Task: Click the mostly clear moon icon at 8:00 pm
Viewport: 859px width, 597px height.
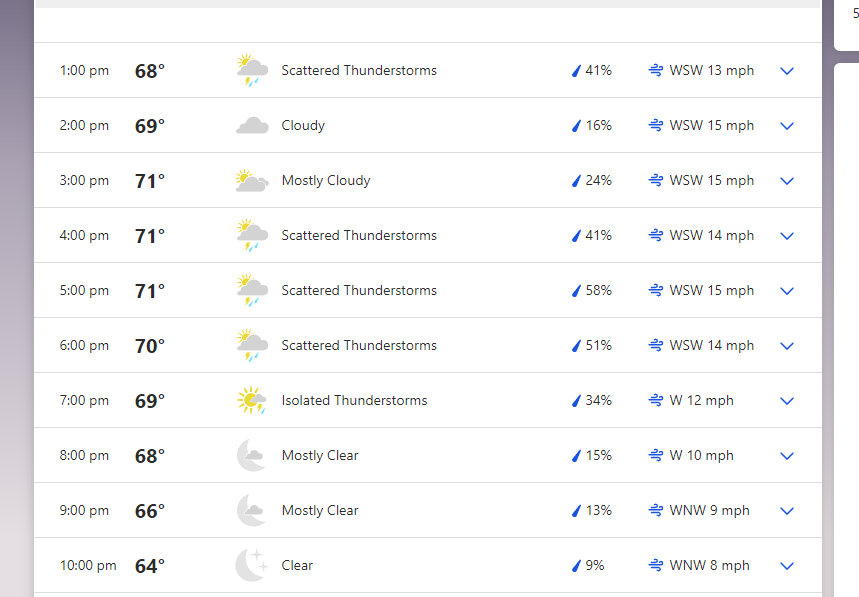Action: click(x=251, y=455)
